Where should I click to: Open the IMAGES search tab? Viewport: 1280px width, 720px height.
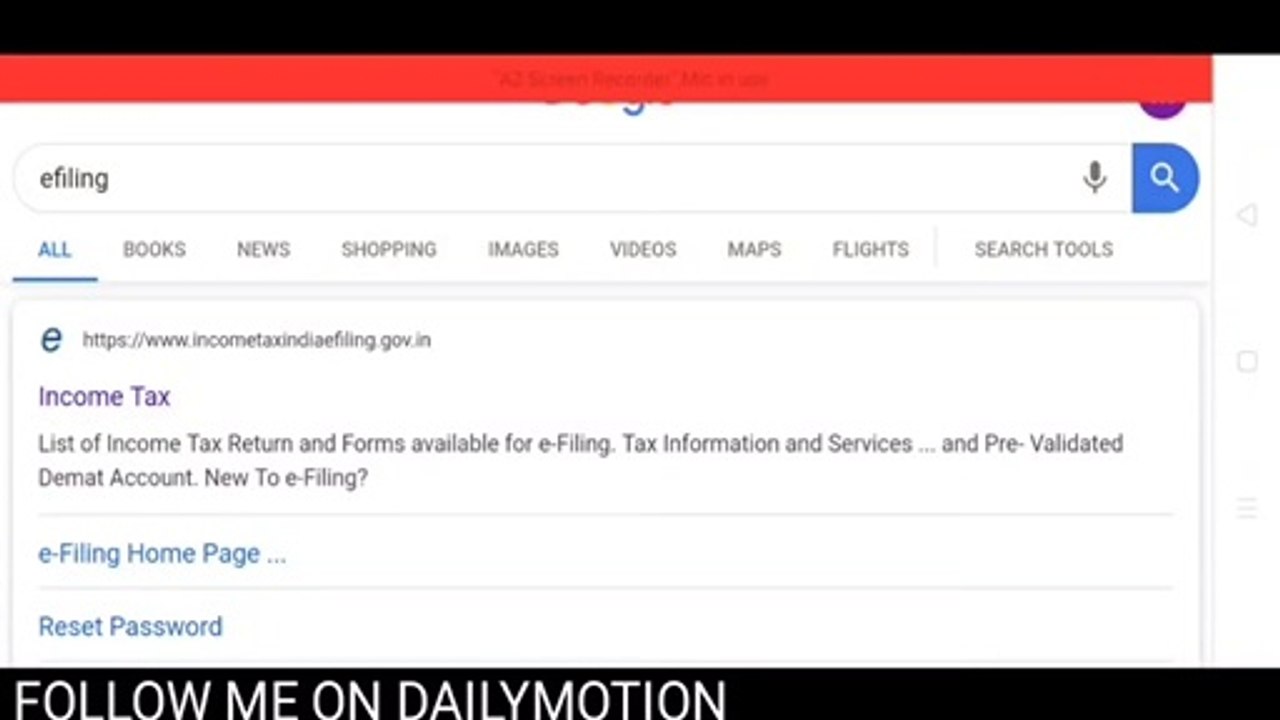tap(523, 250)
